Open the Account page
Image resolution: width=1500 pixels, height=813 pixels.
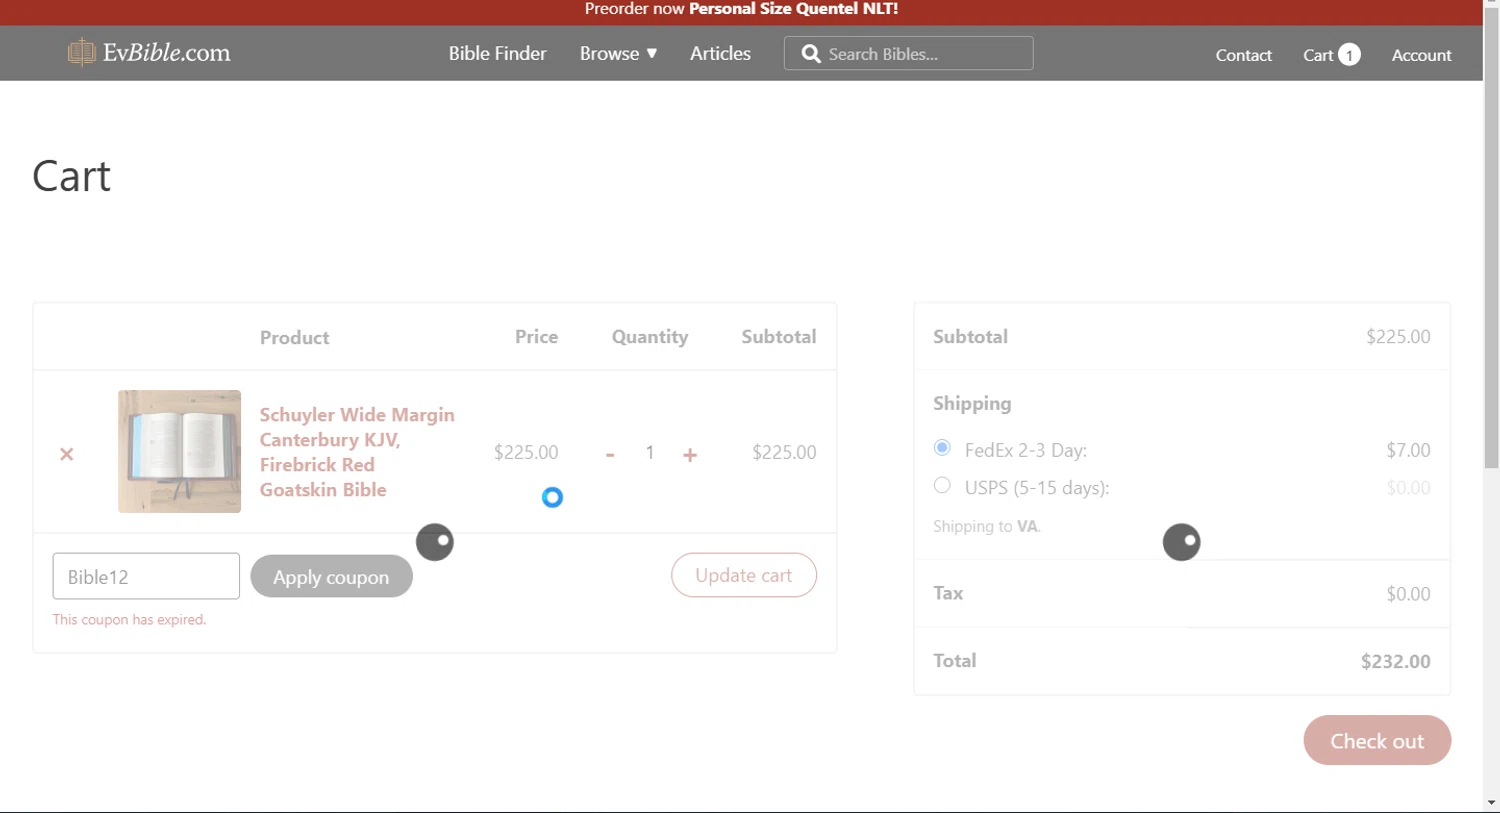click(x=1422, y=55)
